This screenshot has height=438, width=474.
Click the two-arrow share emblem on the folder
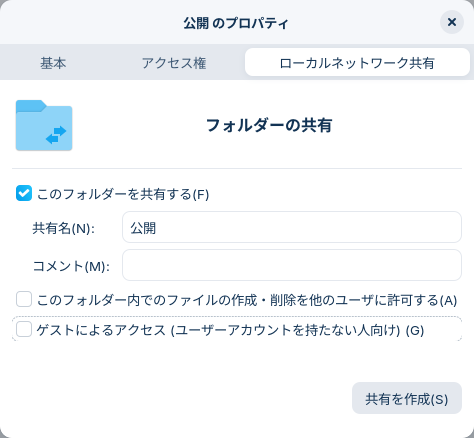click(x=56, y=135)
